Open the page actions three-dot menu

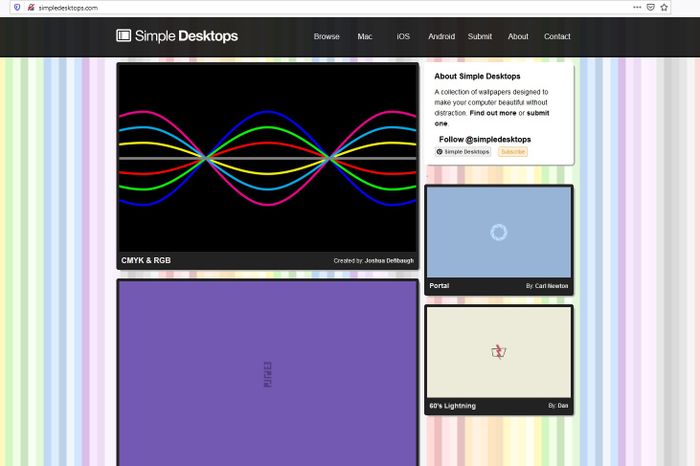[636, 7]
